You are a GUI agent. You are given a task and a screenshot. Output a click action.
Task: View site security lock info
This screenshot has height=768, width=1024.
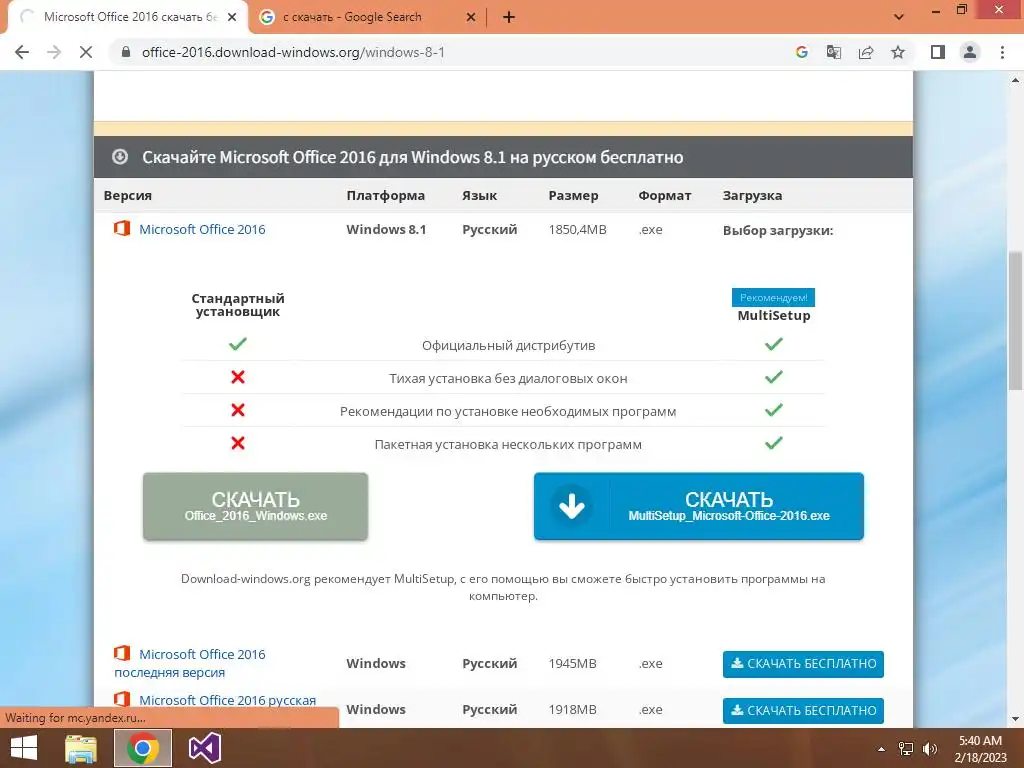pyautogui.click(x=126, y=52)
